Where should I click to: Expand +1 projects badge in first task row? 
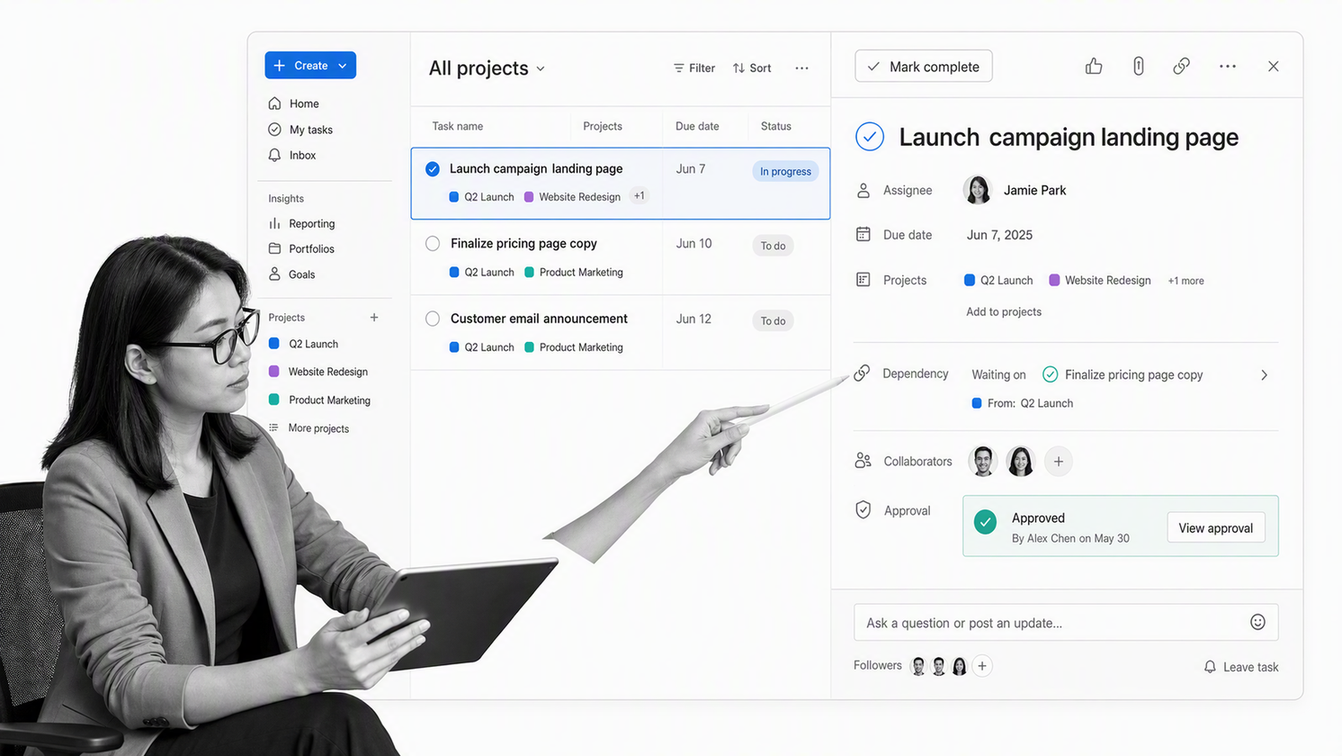click(x=639, y=196)
